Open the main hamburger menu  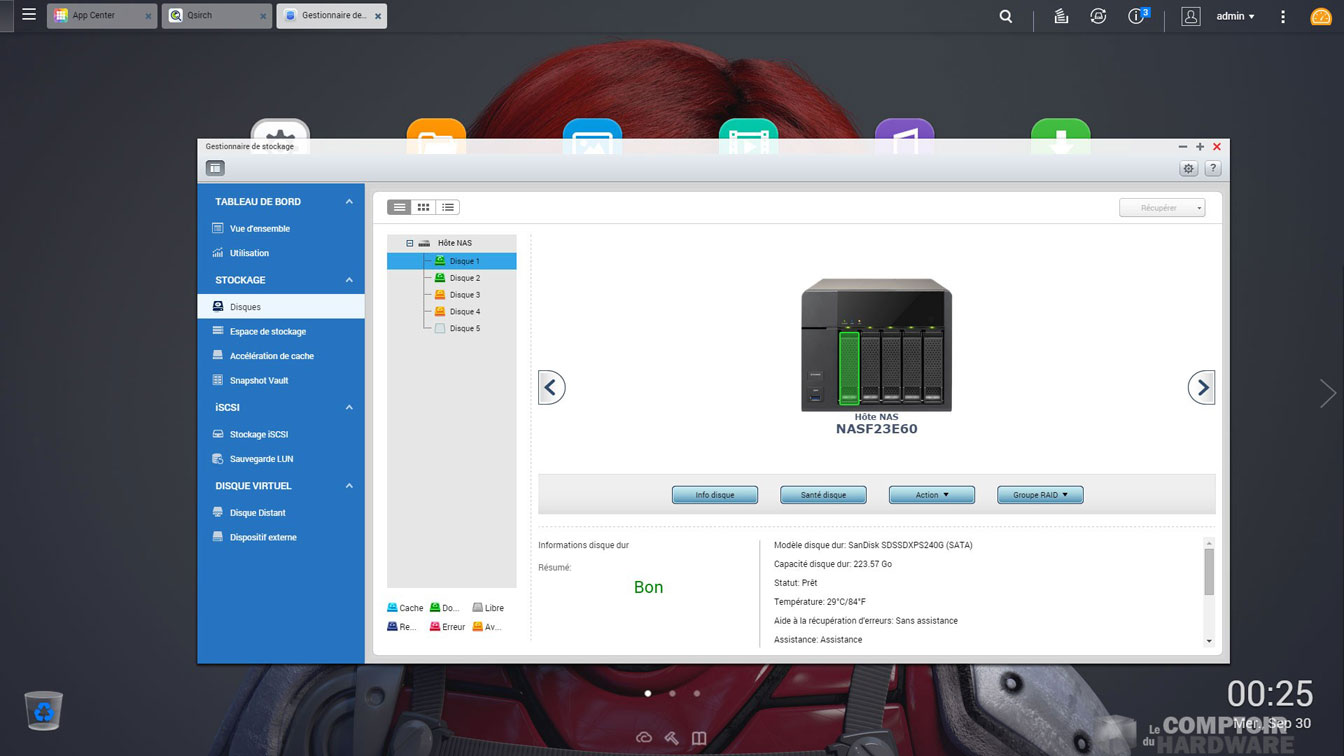pyautogui.click(x=29, y=15)
